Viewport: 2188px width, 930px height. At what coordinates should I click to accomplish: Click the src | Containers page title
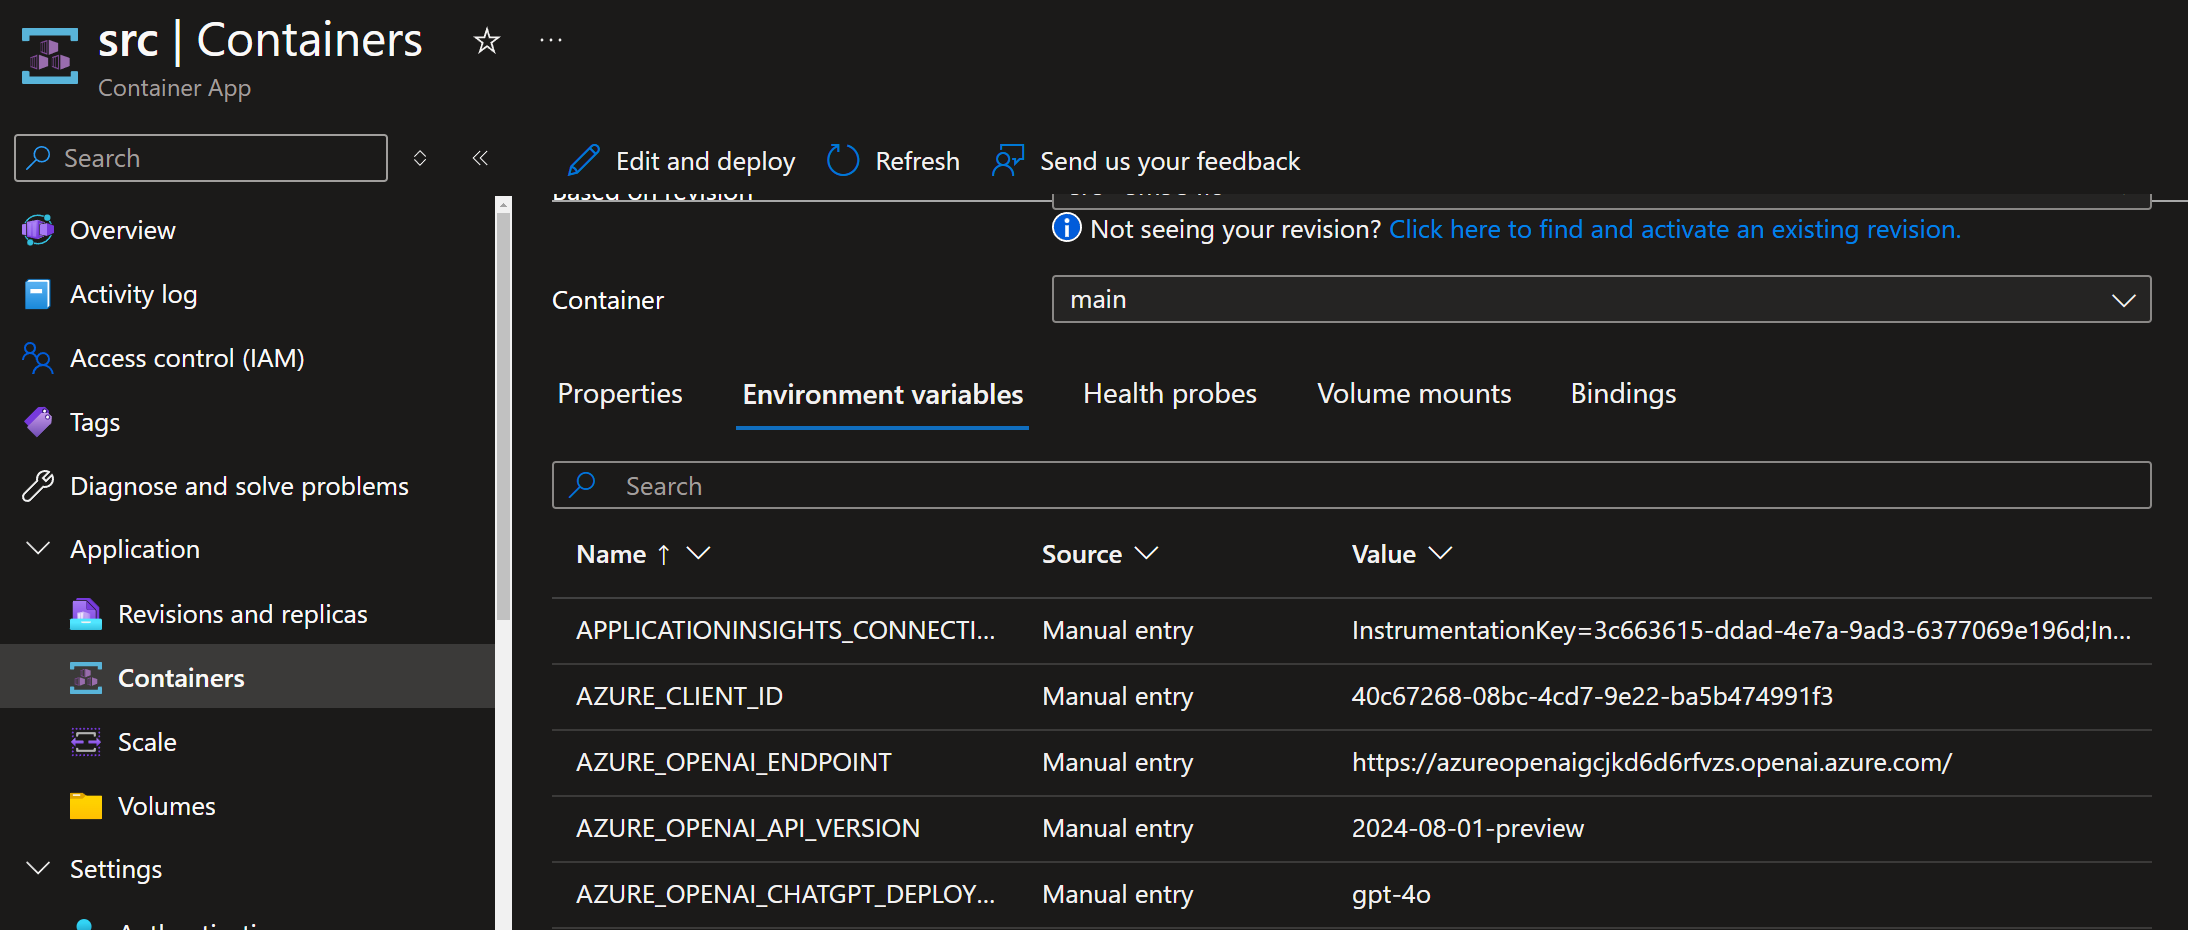[260, 40]
